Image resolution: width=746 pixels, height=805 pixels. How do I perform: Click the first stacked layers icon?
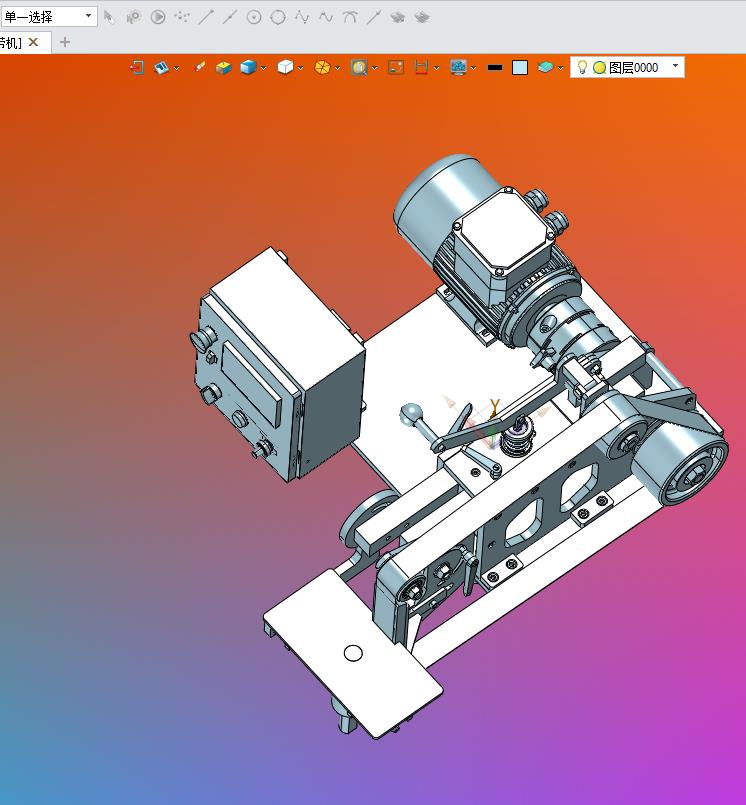coord(397,18)
